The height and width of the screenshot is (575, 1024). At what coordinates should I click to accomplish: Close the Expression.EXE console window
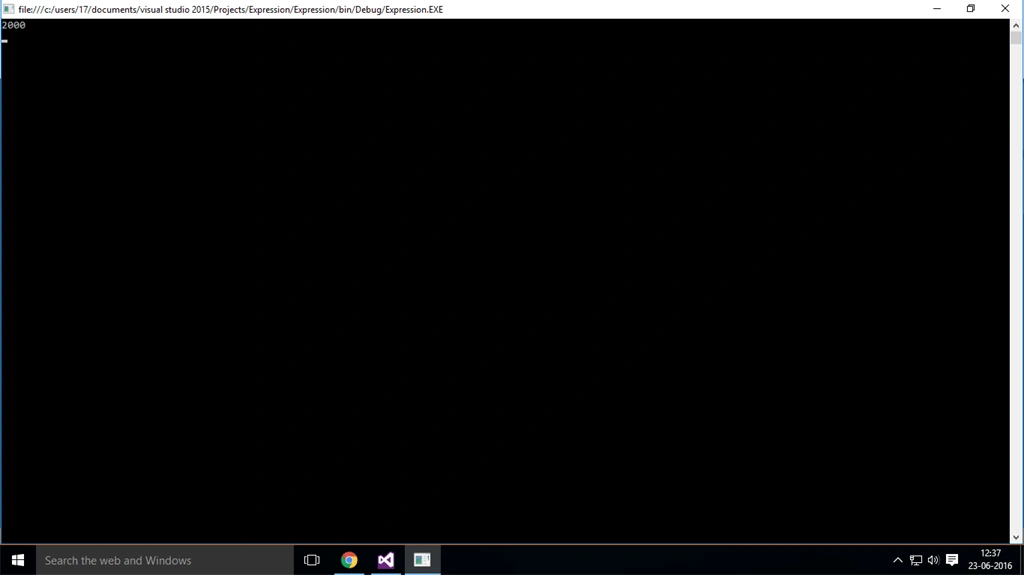pyautogui.click(x=1005, y=8)
